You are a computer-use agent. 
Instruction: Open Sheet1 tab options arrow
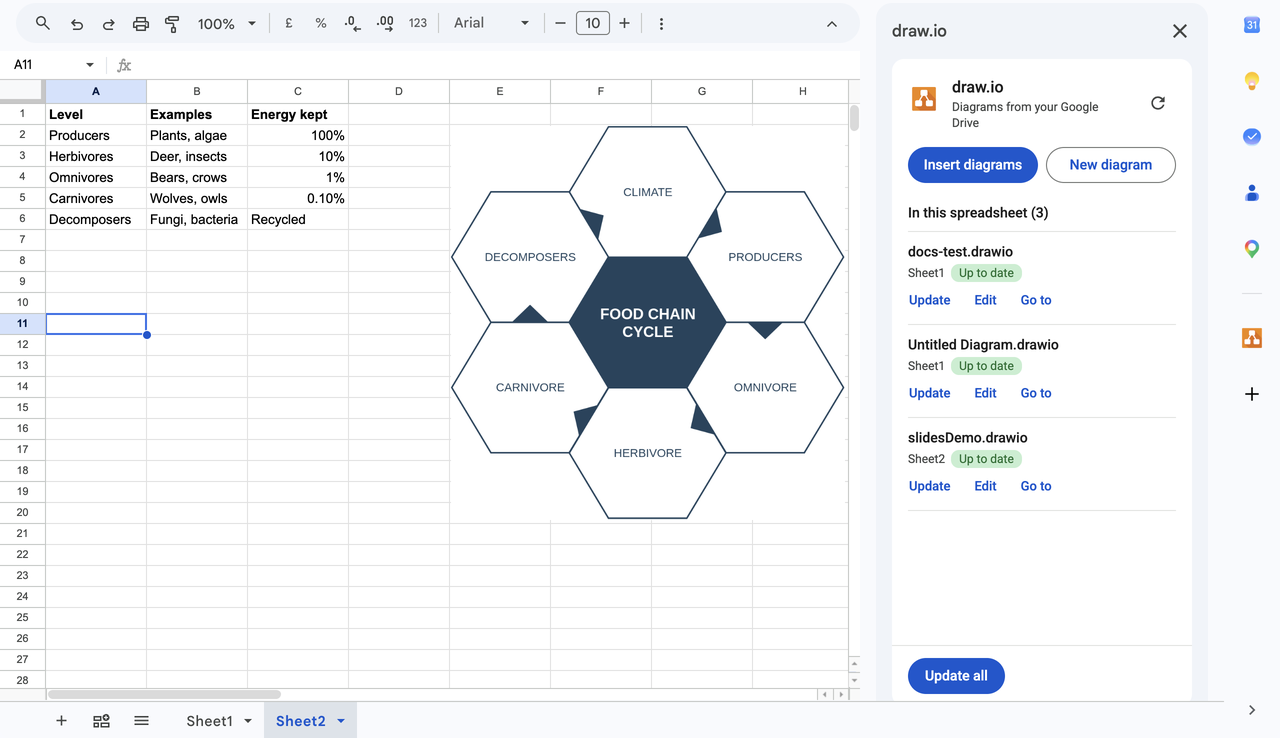pos(248,721)
